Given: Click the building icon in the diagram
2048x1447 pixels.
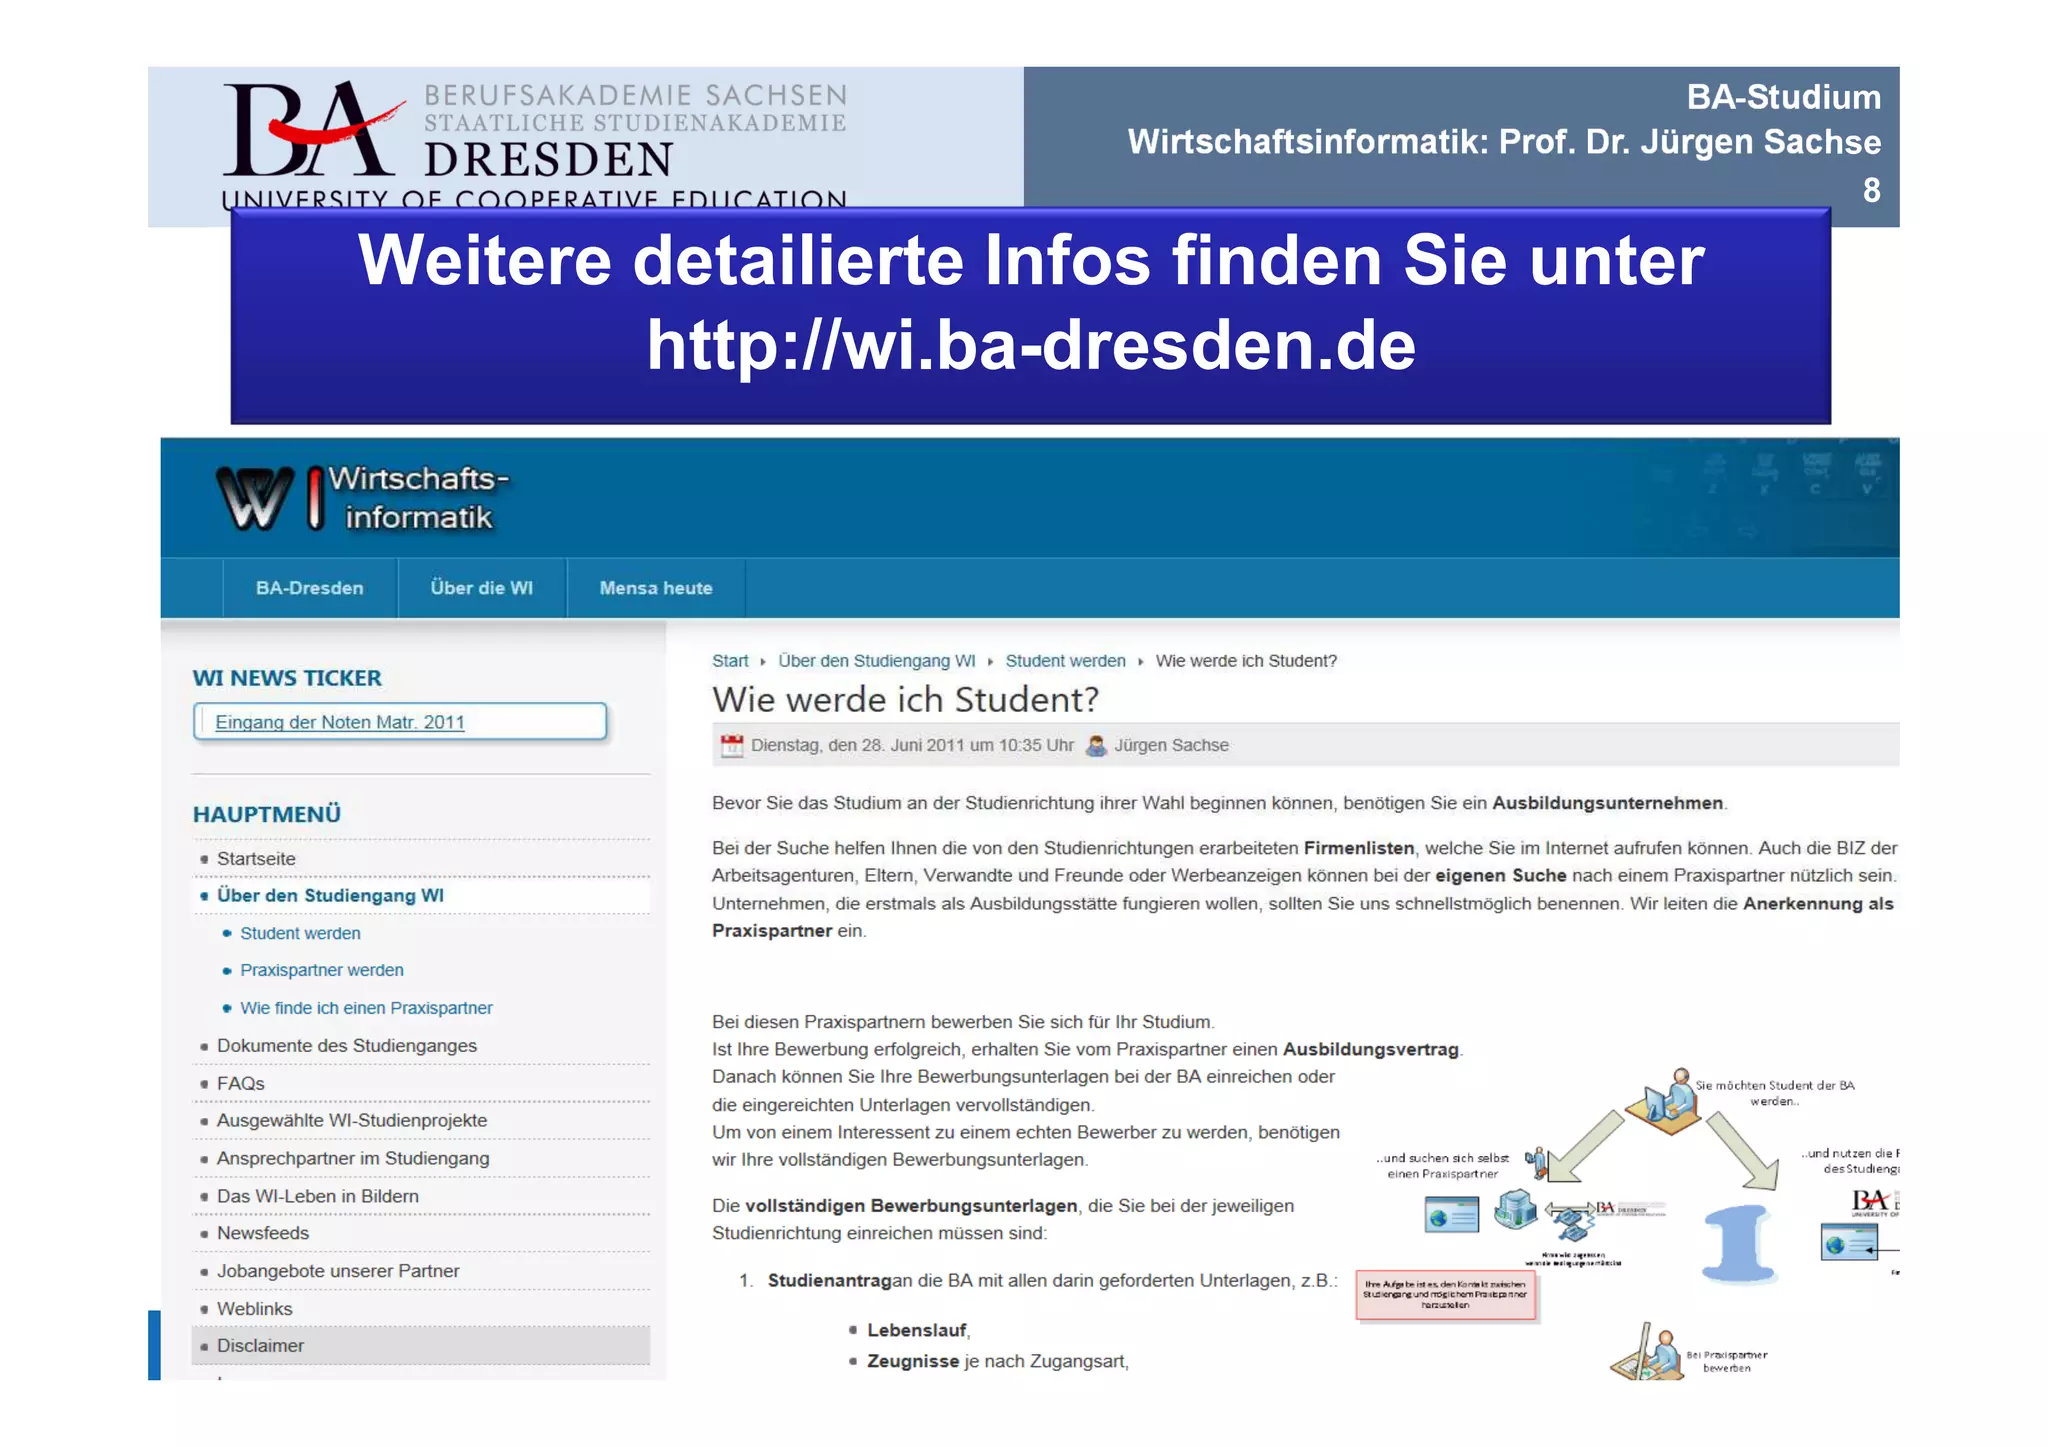Looking at the screenshot, I should tap(1515, 1209).
